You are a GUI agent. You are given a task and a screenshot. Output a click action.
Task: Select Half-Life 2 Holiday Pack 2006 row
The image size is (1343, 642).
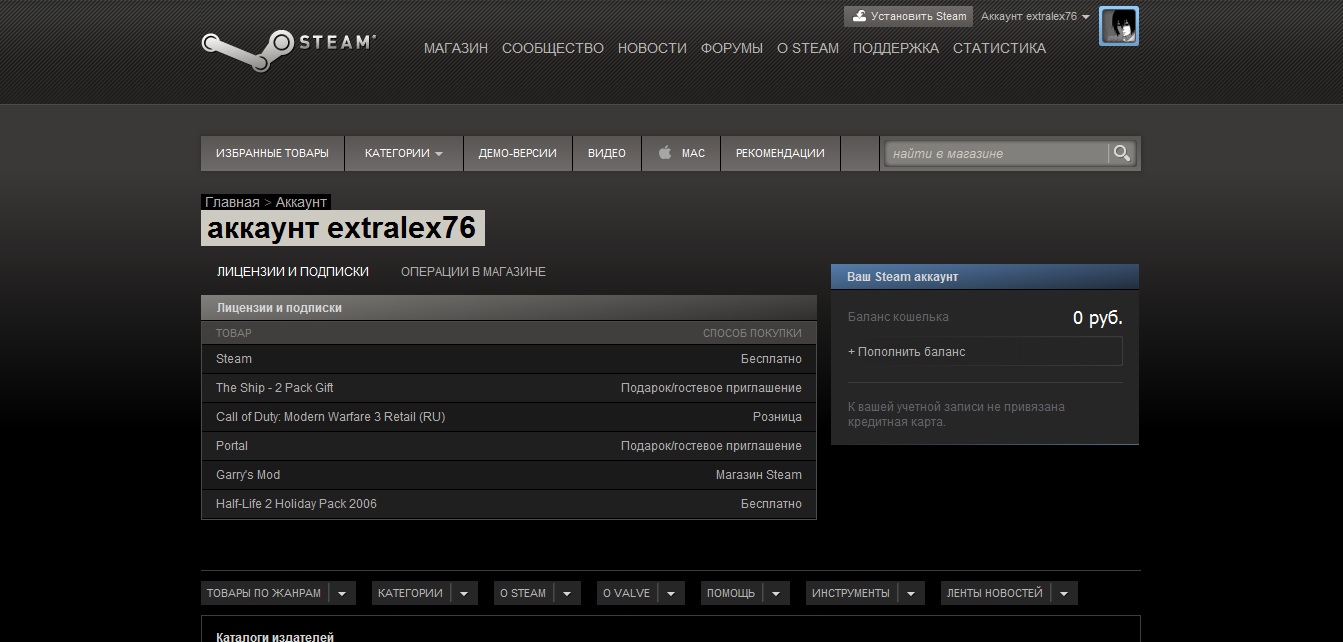[x=509, y=504]
